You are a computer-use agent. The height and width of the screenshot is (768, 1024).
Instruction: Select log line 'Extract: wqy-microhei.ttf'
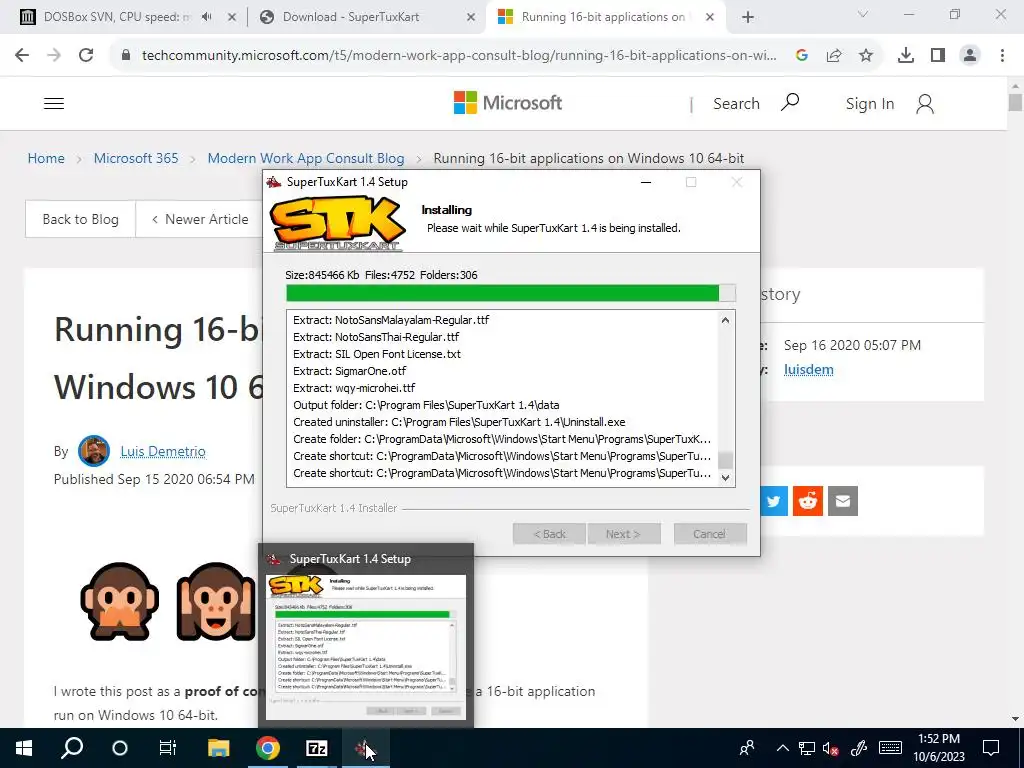click(354, 388)
